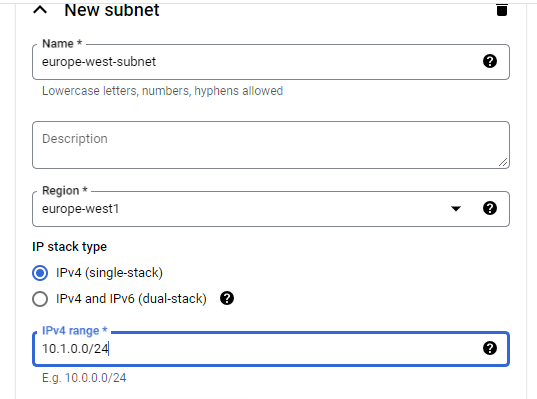Open the Region dropdown arrow
The image size is (537, 399).
coord(456,208)
